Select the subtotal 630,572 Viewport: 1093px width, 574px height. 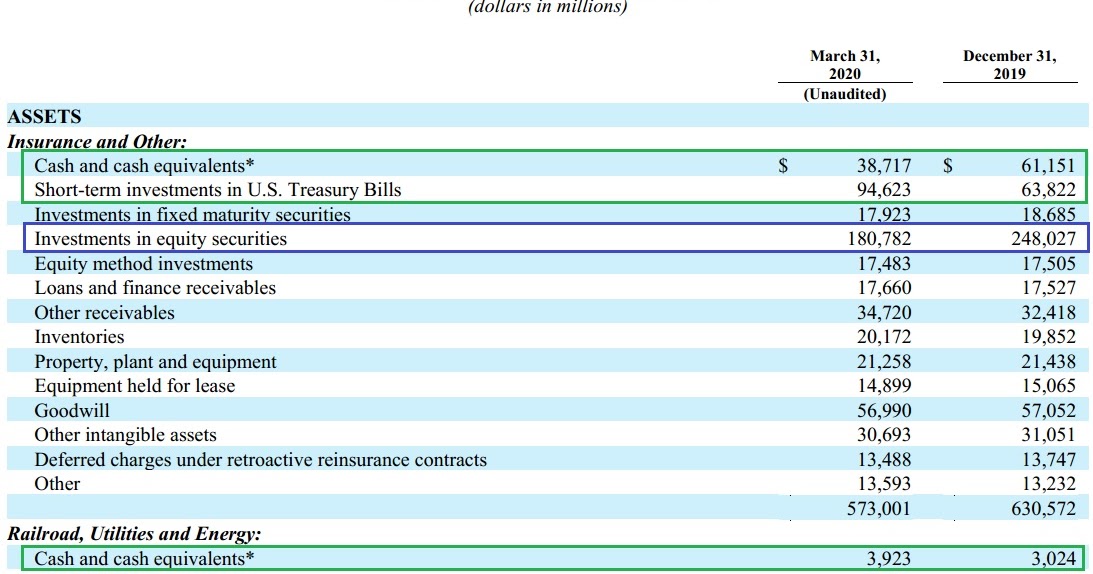tap(1044, 508)
